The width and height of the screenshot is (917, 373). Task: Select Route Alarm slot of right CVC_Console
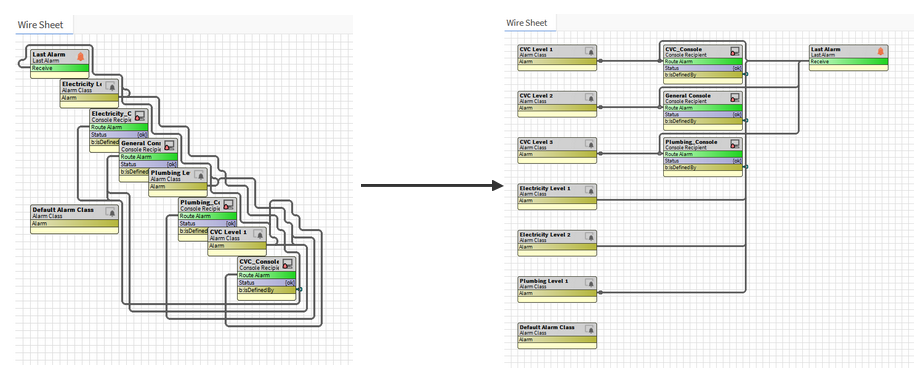703,61
